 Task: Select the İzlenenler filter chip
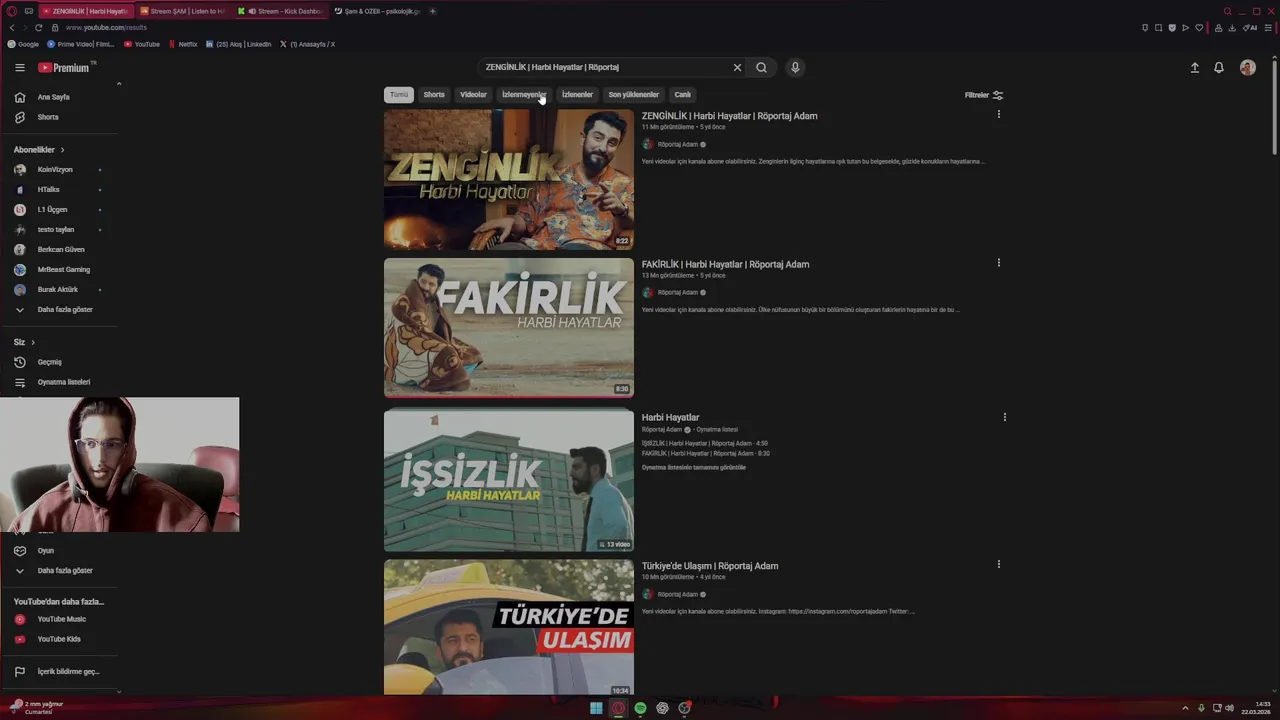(577, 95)
